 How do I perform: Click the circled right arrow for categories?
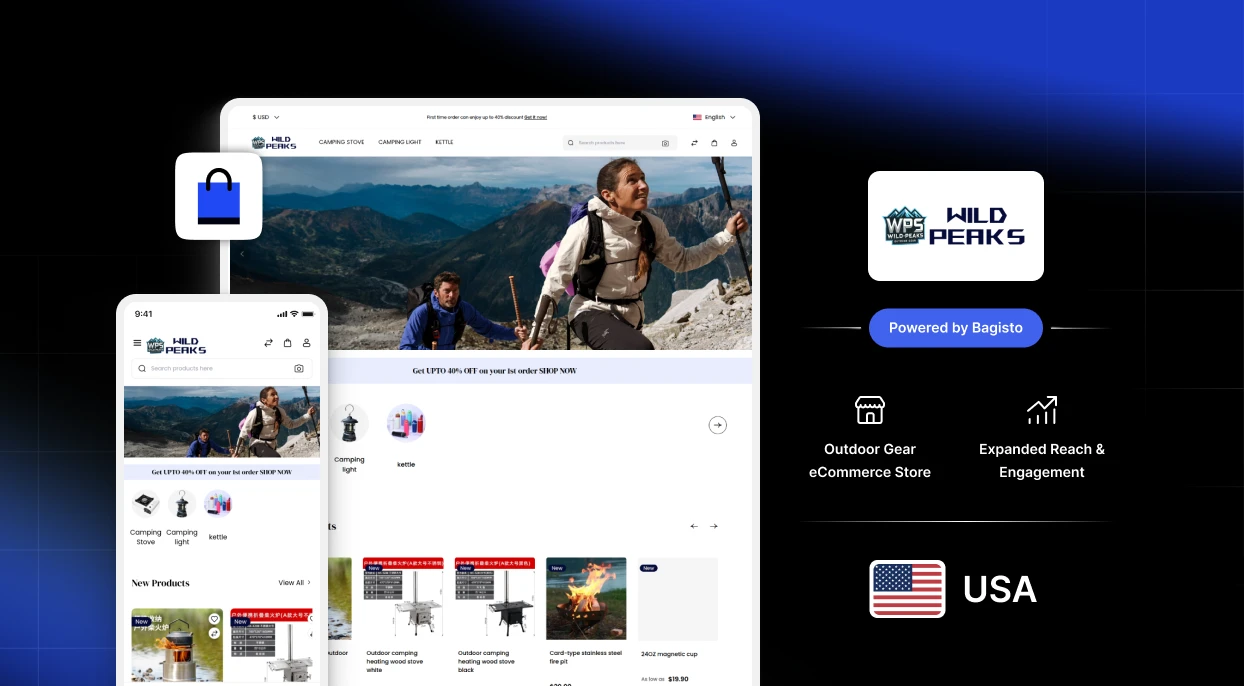(x=718, y=425)
